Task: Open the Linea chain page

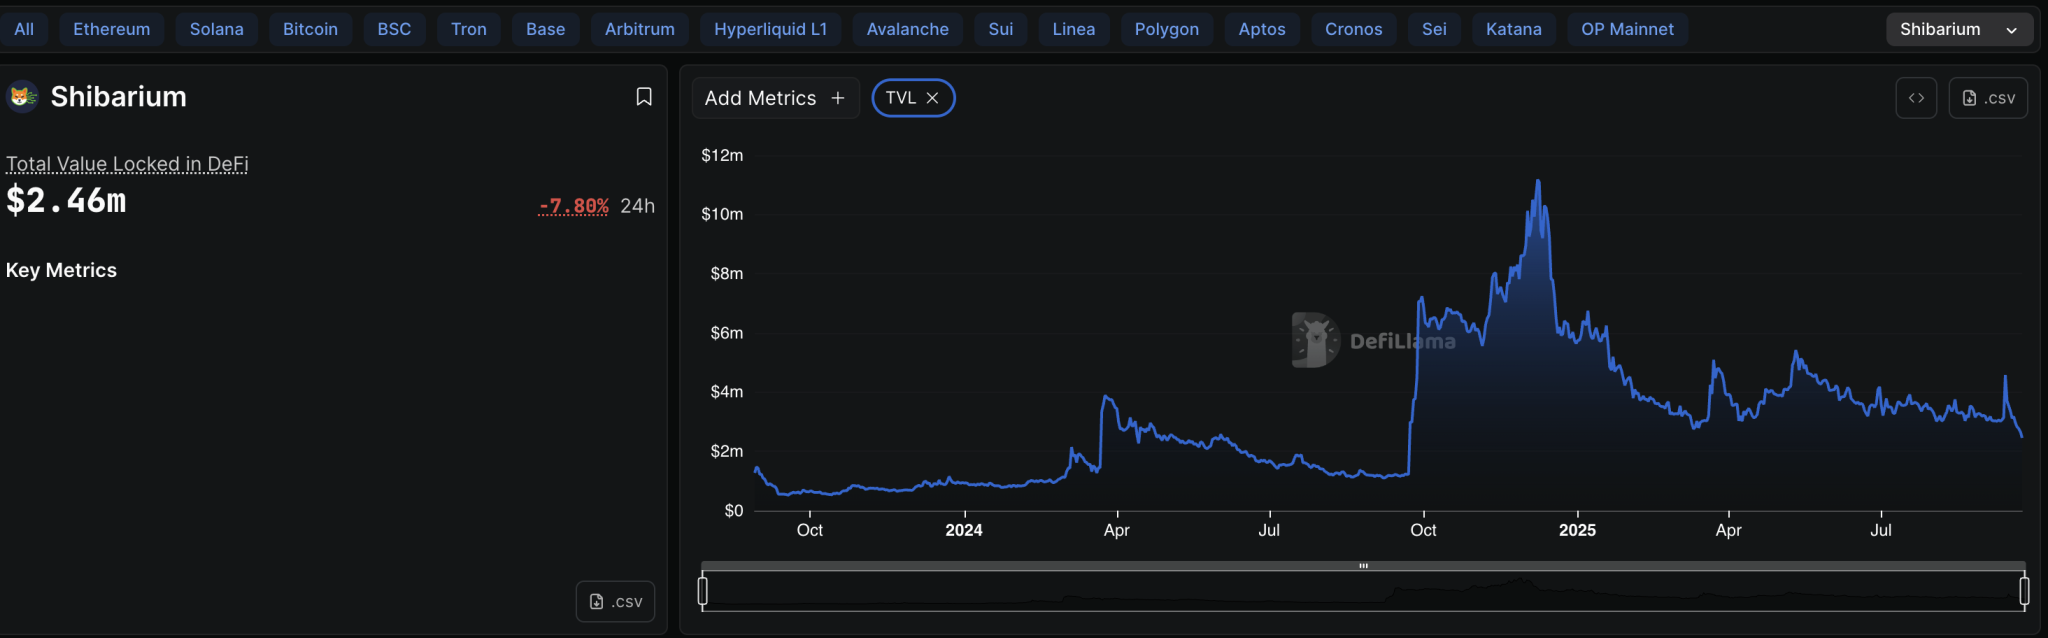Action: 1074,29
